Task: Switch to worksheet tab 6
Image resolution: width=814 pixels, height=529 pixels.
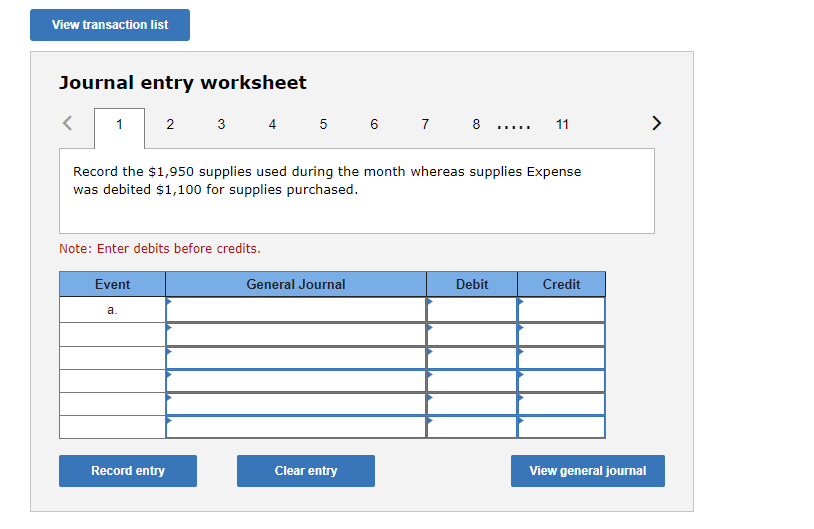Action: [374, 125]
